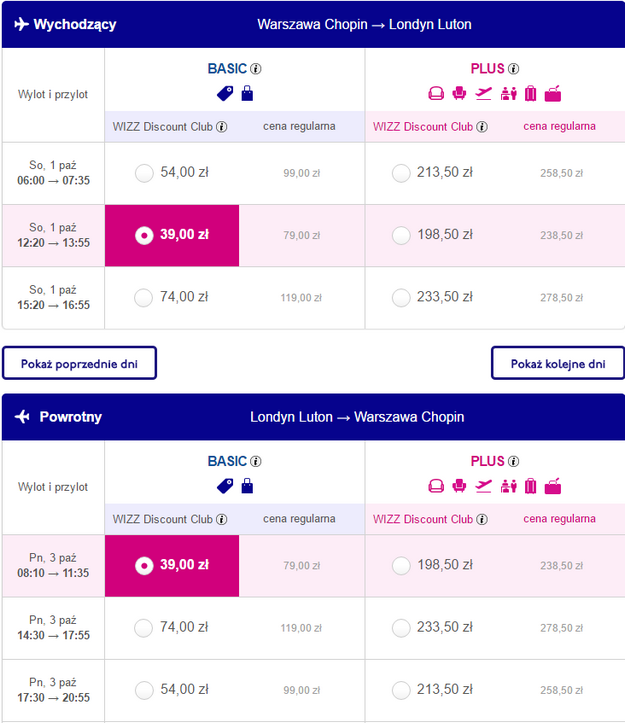
Task: Click the info icon next to outbound BASIC heading
Action: point(256,69)
